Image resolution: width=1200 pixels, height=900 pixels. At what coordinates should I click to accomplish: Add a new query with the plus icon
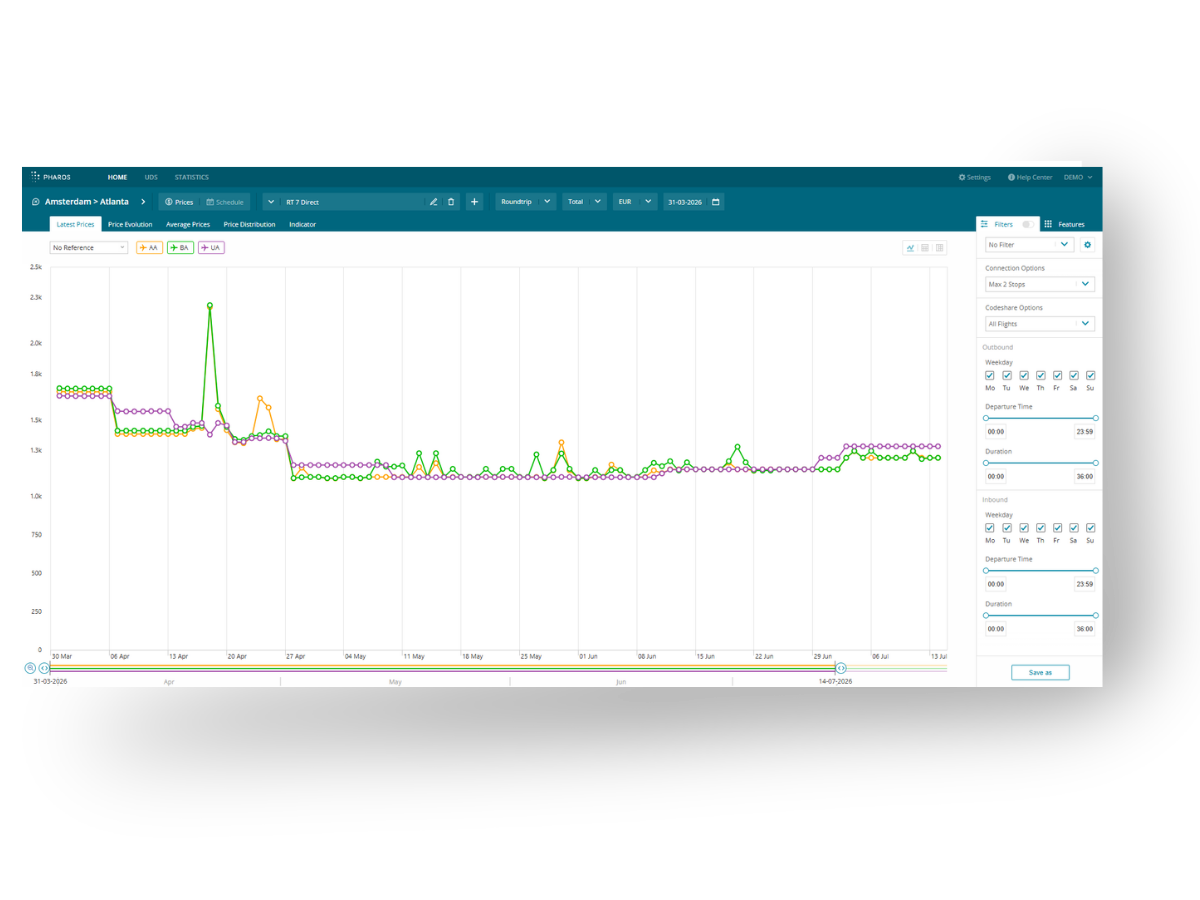pyautogui.click(x=474, y=201)
